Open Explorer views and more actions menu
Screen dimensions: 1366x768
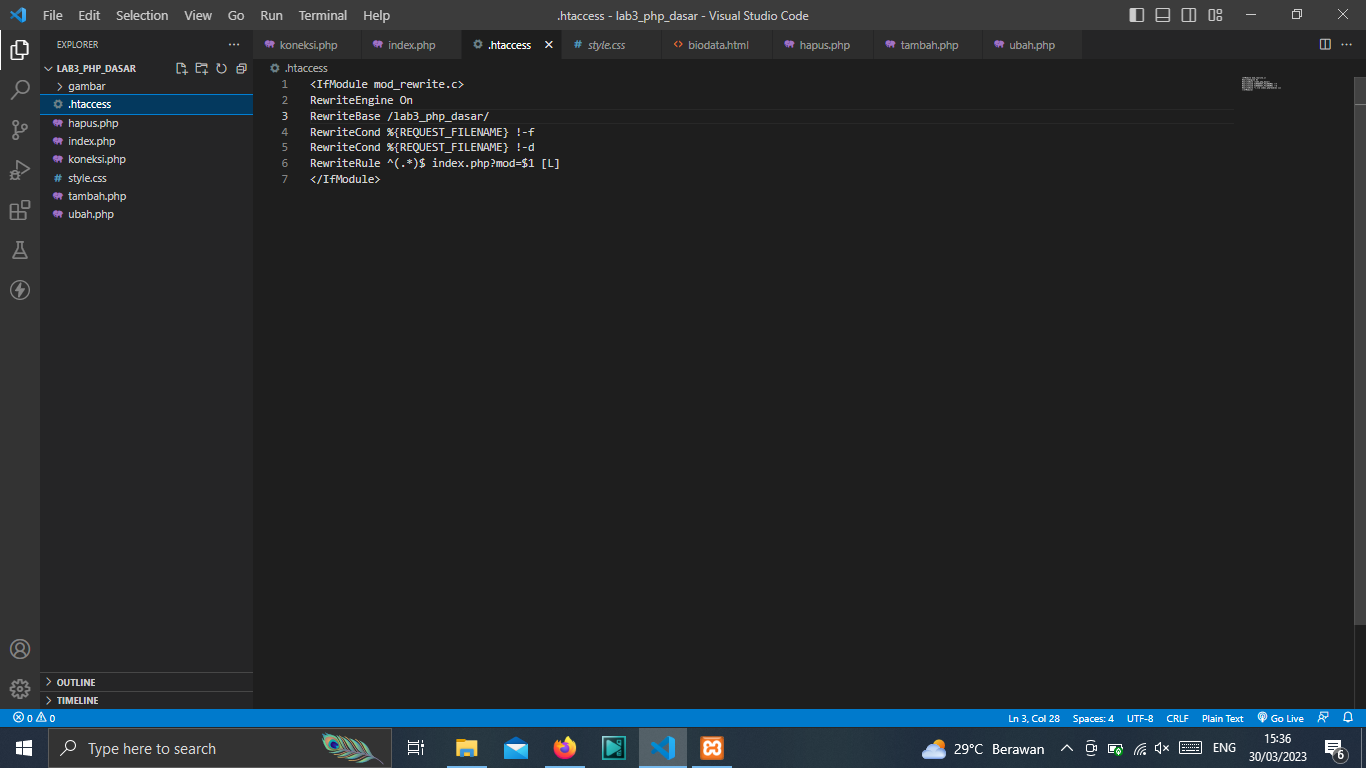[234, 45]
